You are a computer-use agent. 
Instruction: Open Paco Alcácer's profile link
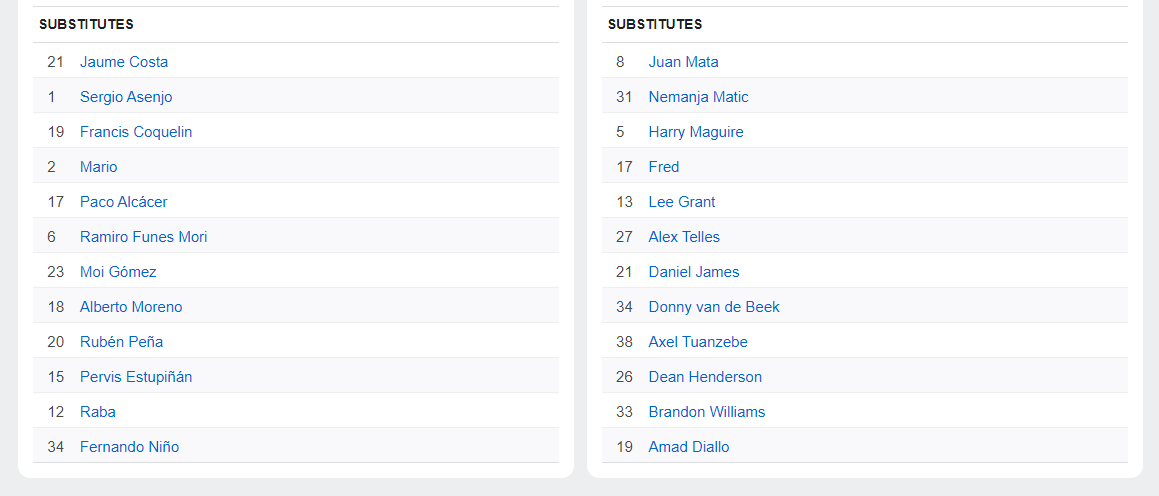coord(124,202)
